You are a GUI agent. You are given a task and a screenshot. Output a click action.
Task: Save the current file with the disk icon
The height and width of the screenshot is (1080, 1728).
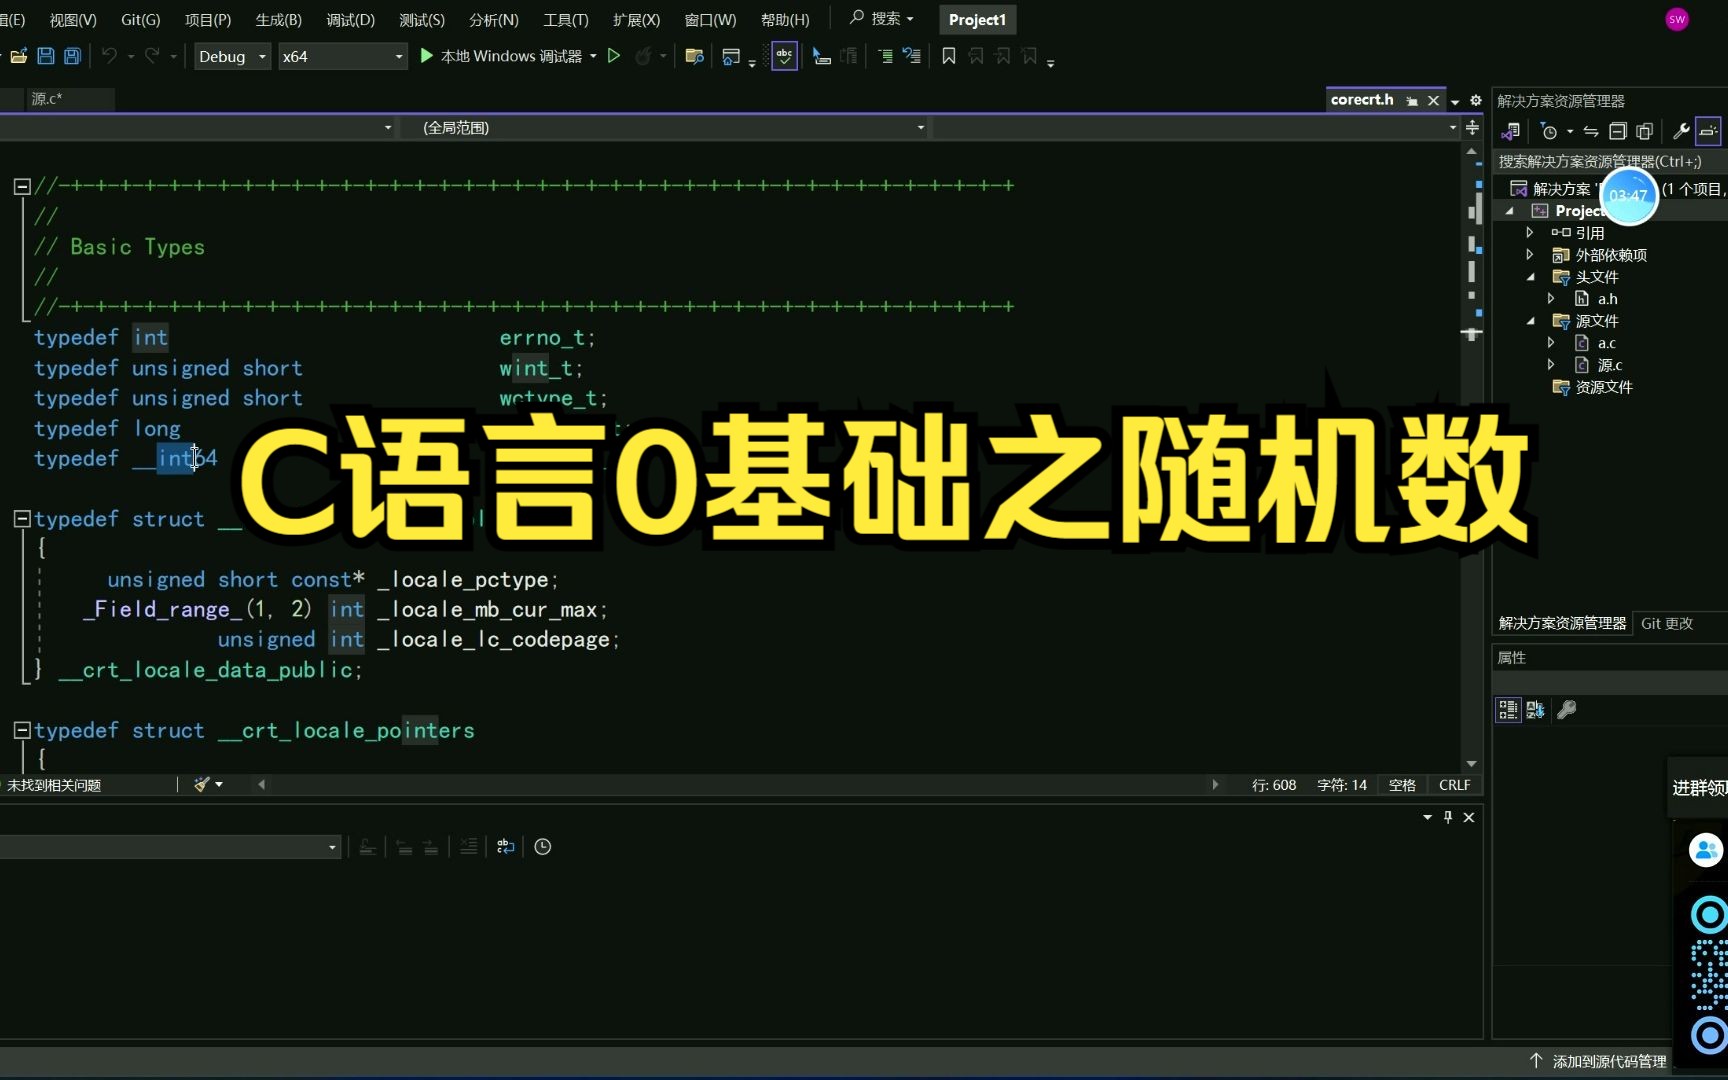45,56
